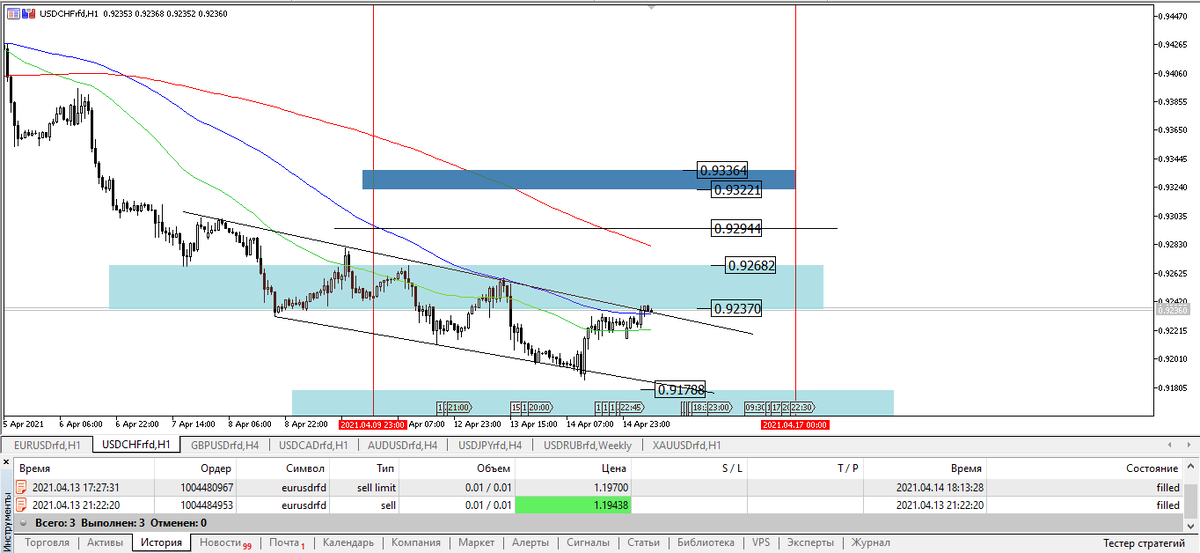The height and width of the screenshot is (553, 1200).
Task: Open the Новости tab with 99 badge
Action: click(224, 543)
